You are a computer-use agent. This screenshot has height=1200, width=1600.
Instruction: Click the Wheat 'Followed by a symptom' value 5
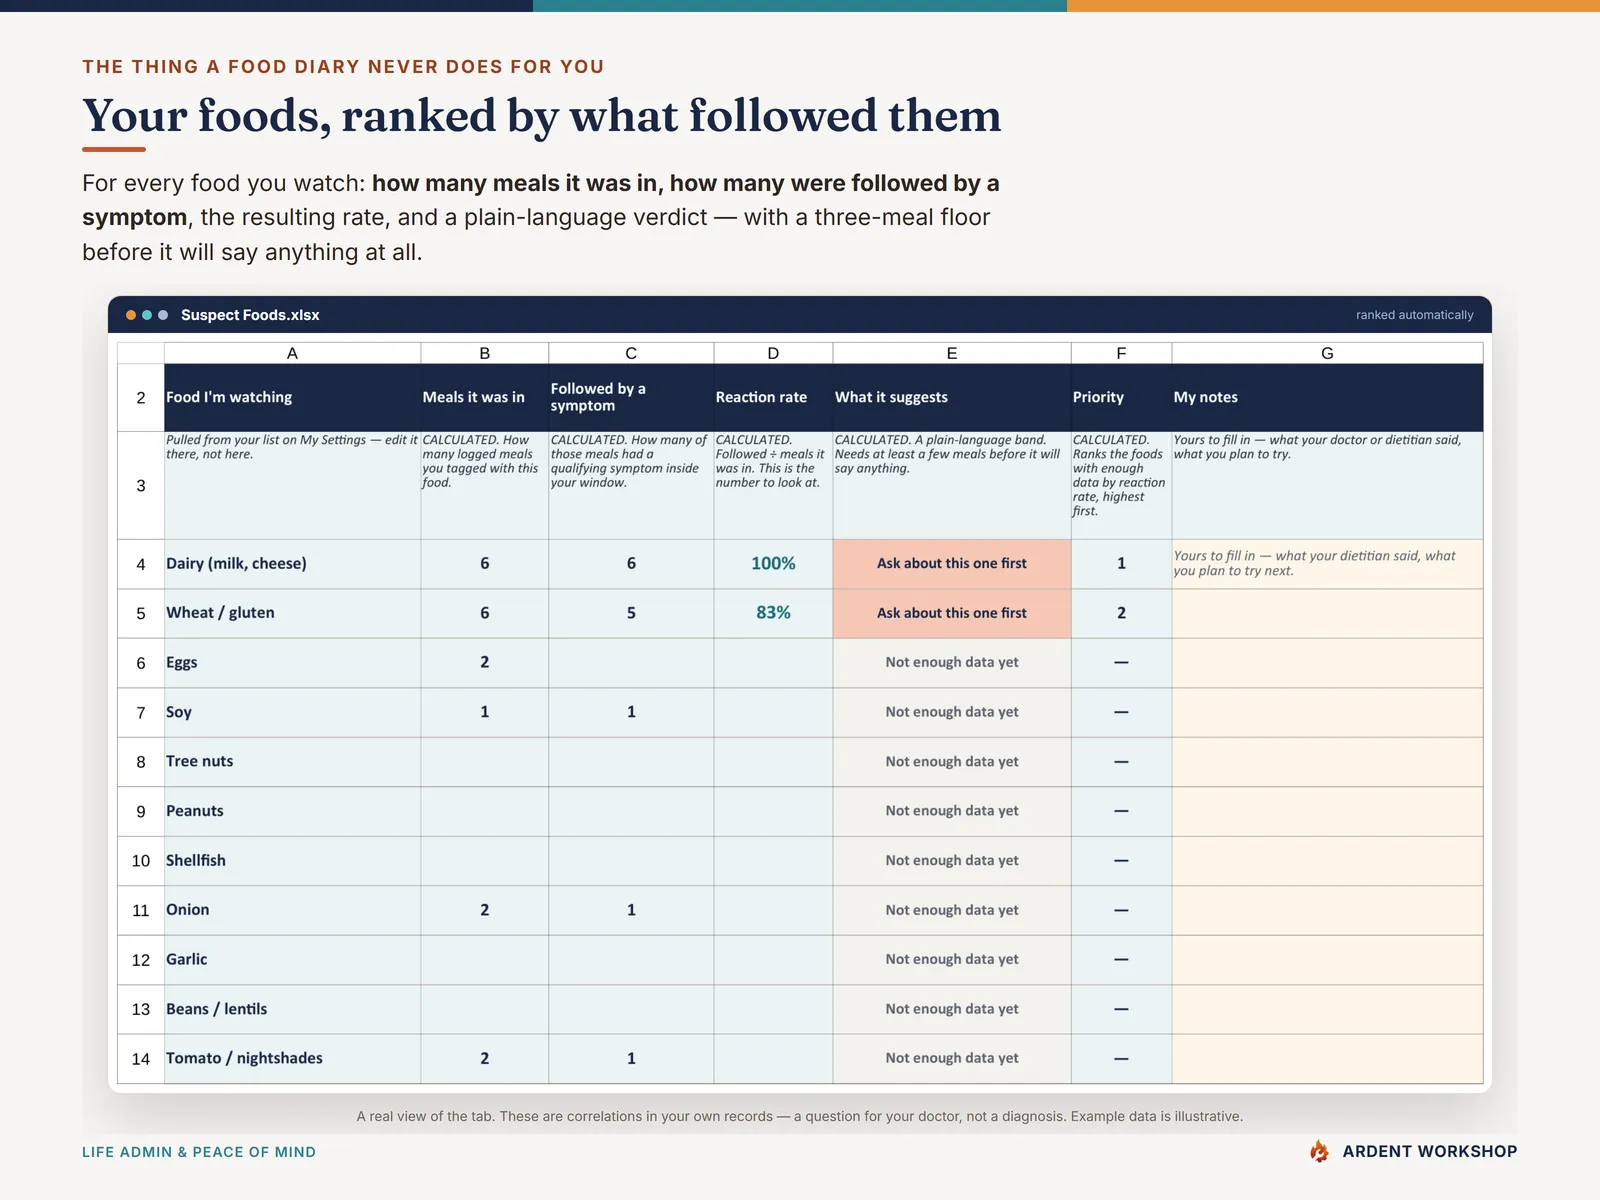coord(631,613)
